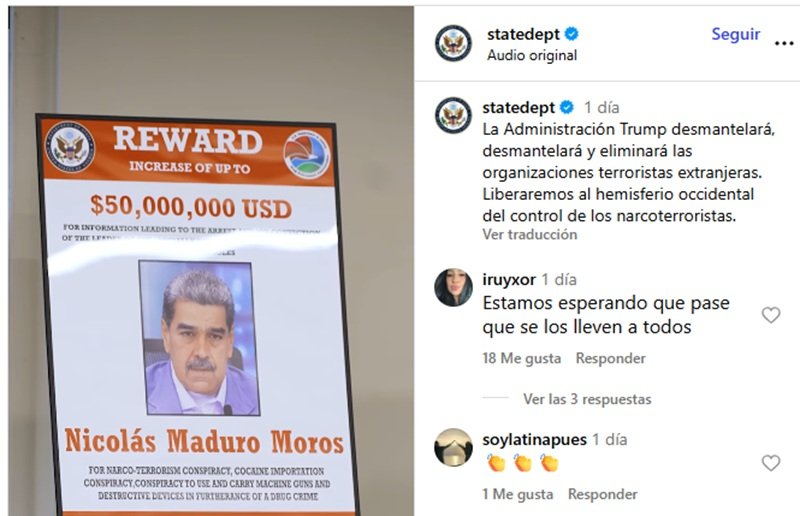Like iruyxor's comment with heart
The image size is (800, 516).
pos(770,315)
